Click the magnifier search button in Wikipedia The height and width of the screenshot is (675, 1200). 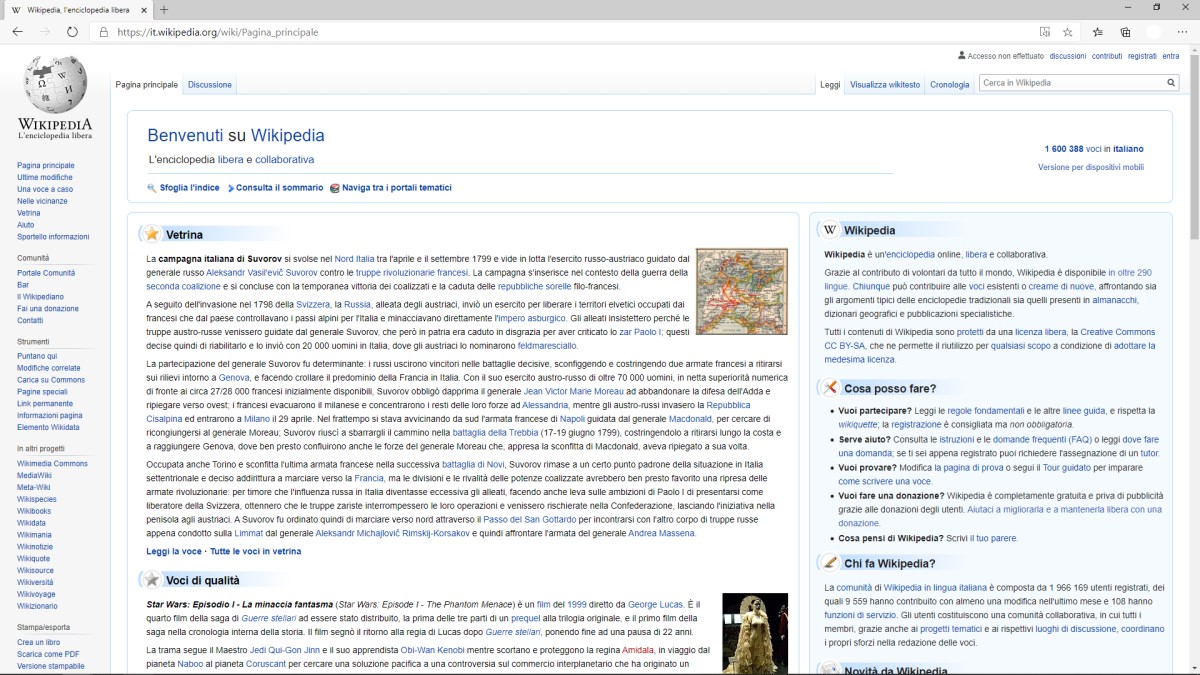point(1171,83)
